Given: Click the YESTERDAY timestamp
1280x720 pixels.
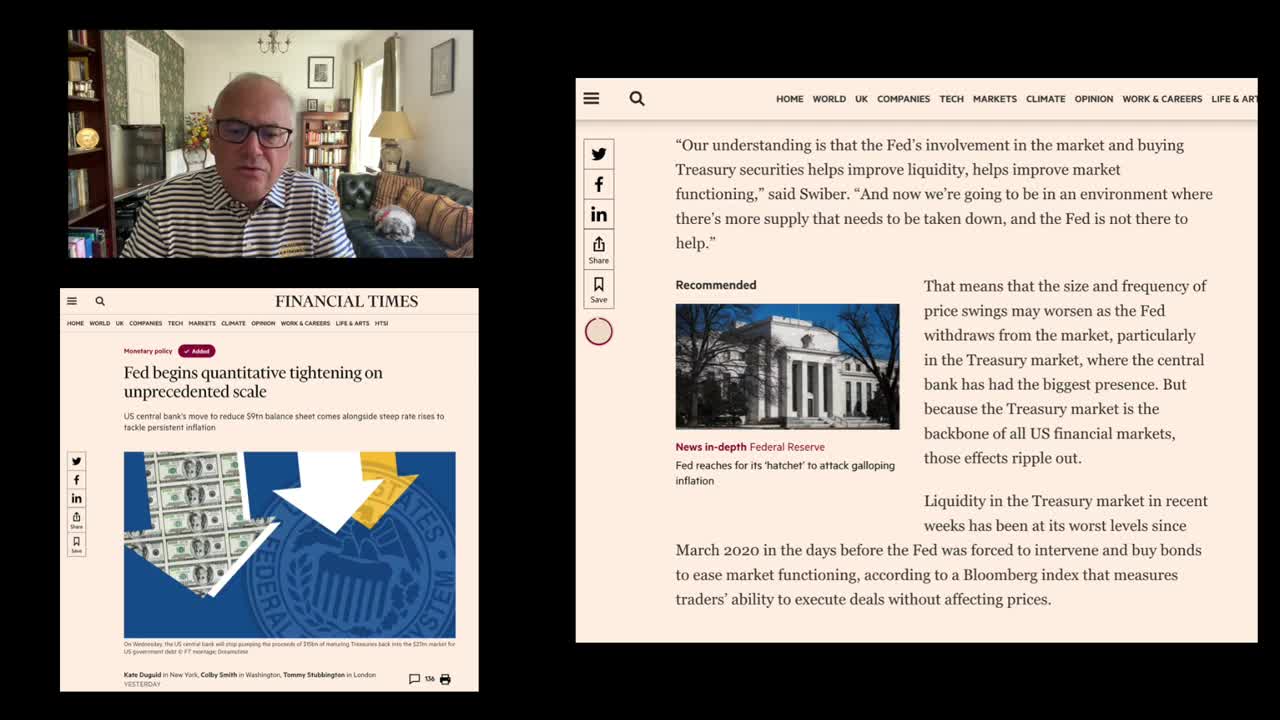Looking at the screenshot, I should pyautogui.click(x=142, y=684).
